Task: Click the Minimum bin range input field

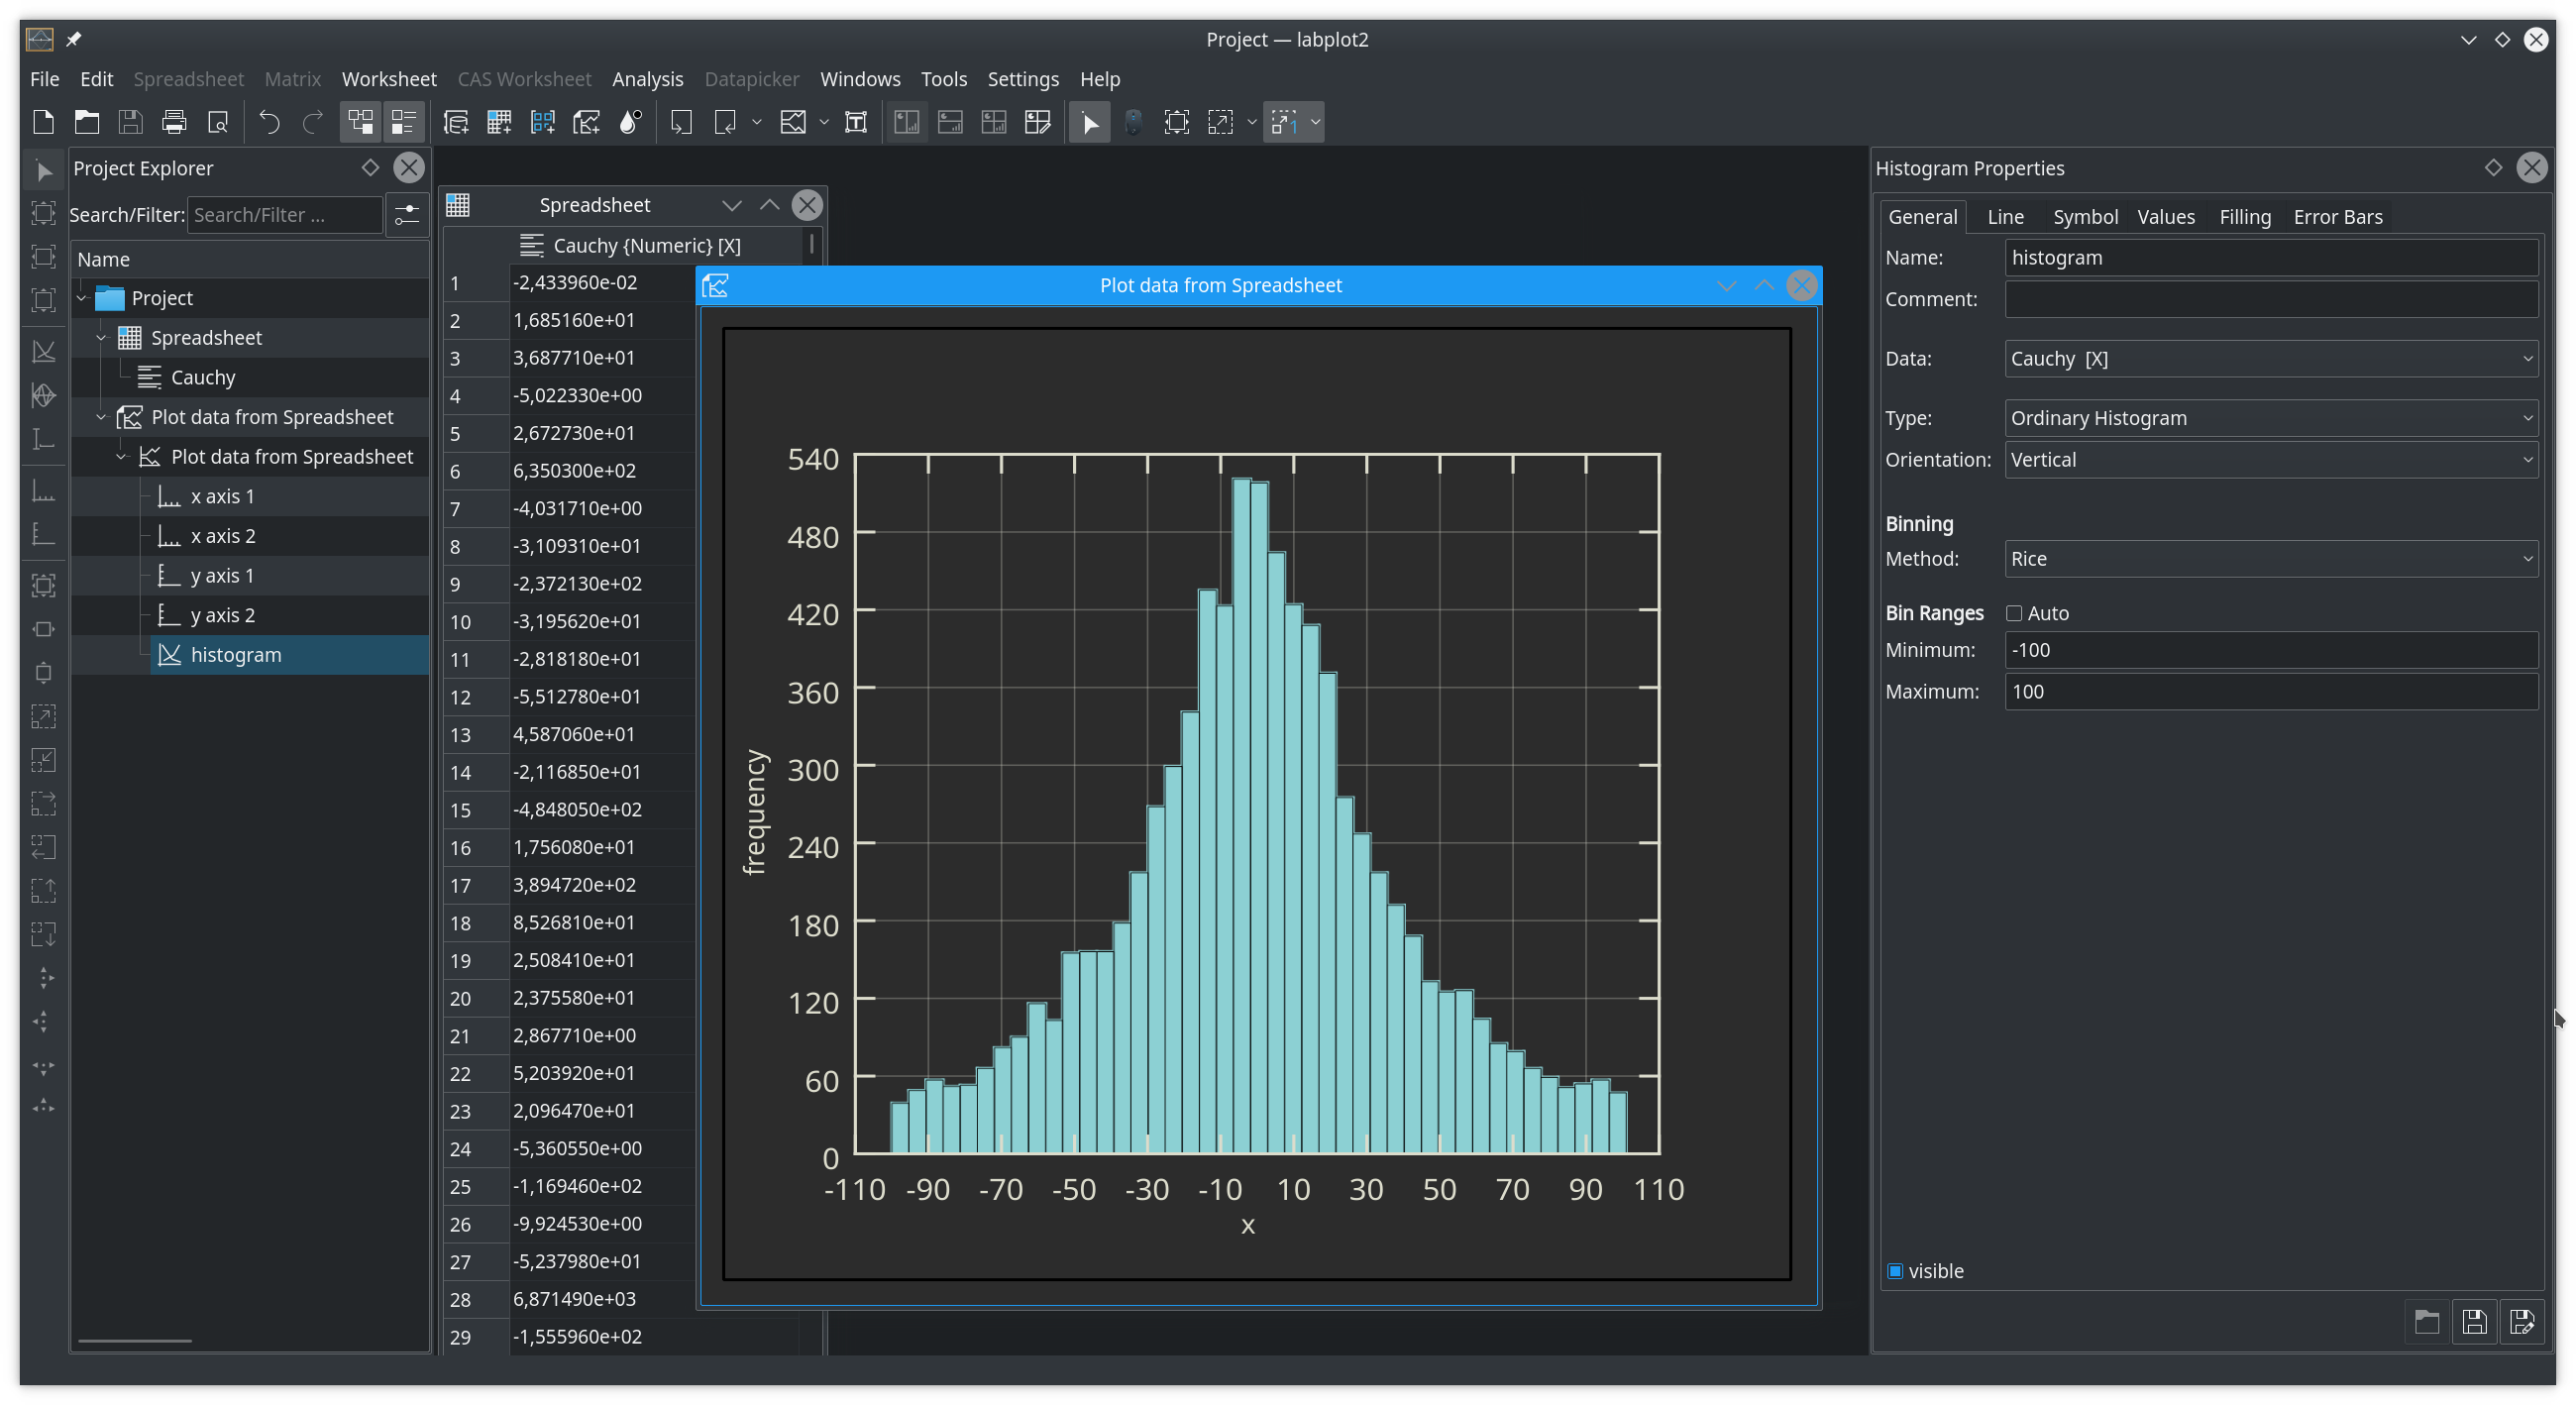Action: coord(2270,650)
